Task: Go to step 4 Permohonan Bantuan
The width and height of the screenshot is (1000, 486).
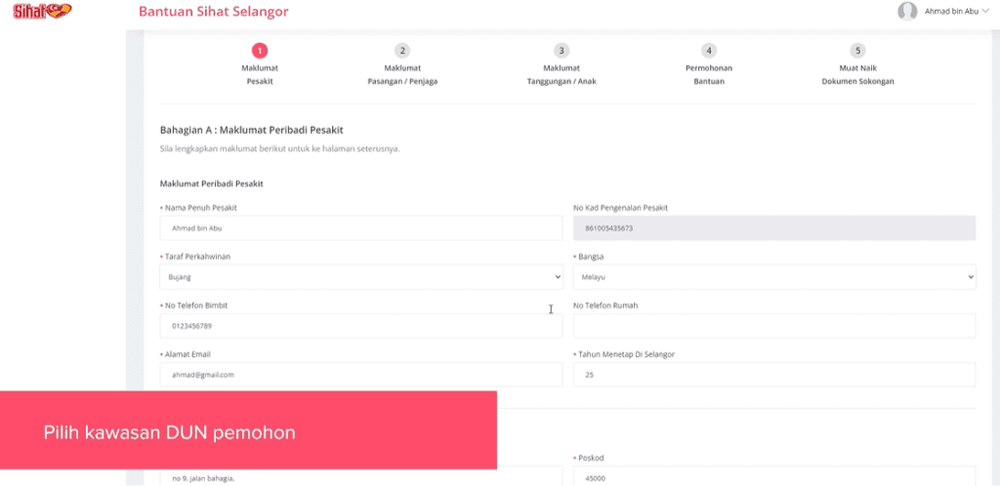Action: pyautogui.click(x=709, y=65)
